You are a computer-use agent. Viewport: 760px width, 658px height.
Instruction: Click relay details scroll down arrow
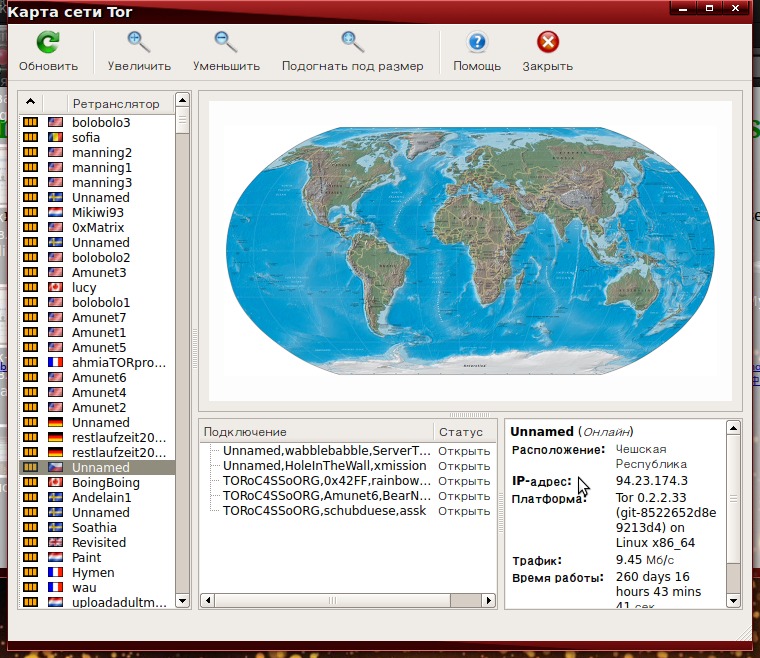click(733, 601)
